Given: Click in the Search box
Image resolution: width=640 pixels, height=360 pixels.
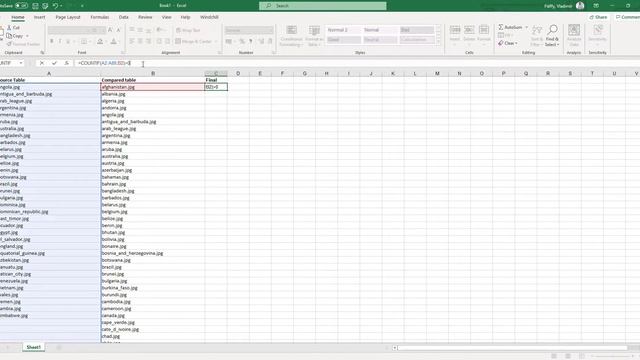Looking at the screenshot, I should pyautogui.click(x=322, y=6).
